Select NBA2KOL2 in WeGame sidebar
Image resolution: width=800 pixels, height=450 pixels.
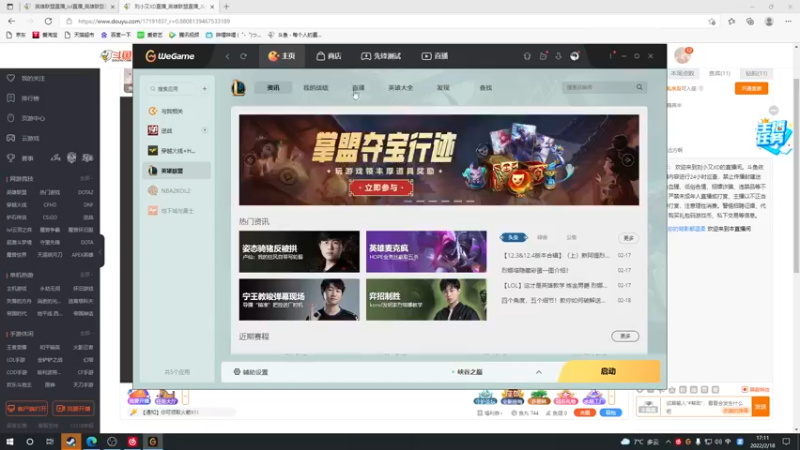tap(177, 190)
